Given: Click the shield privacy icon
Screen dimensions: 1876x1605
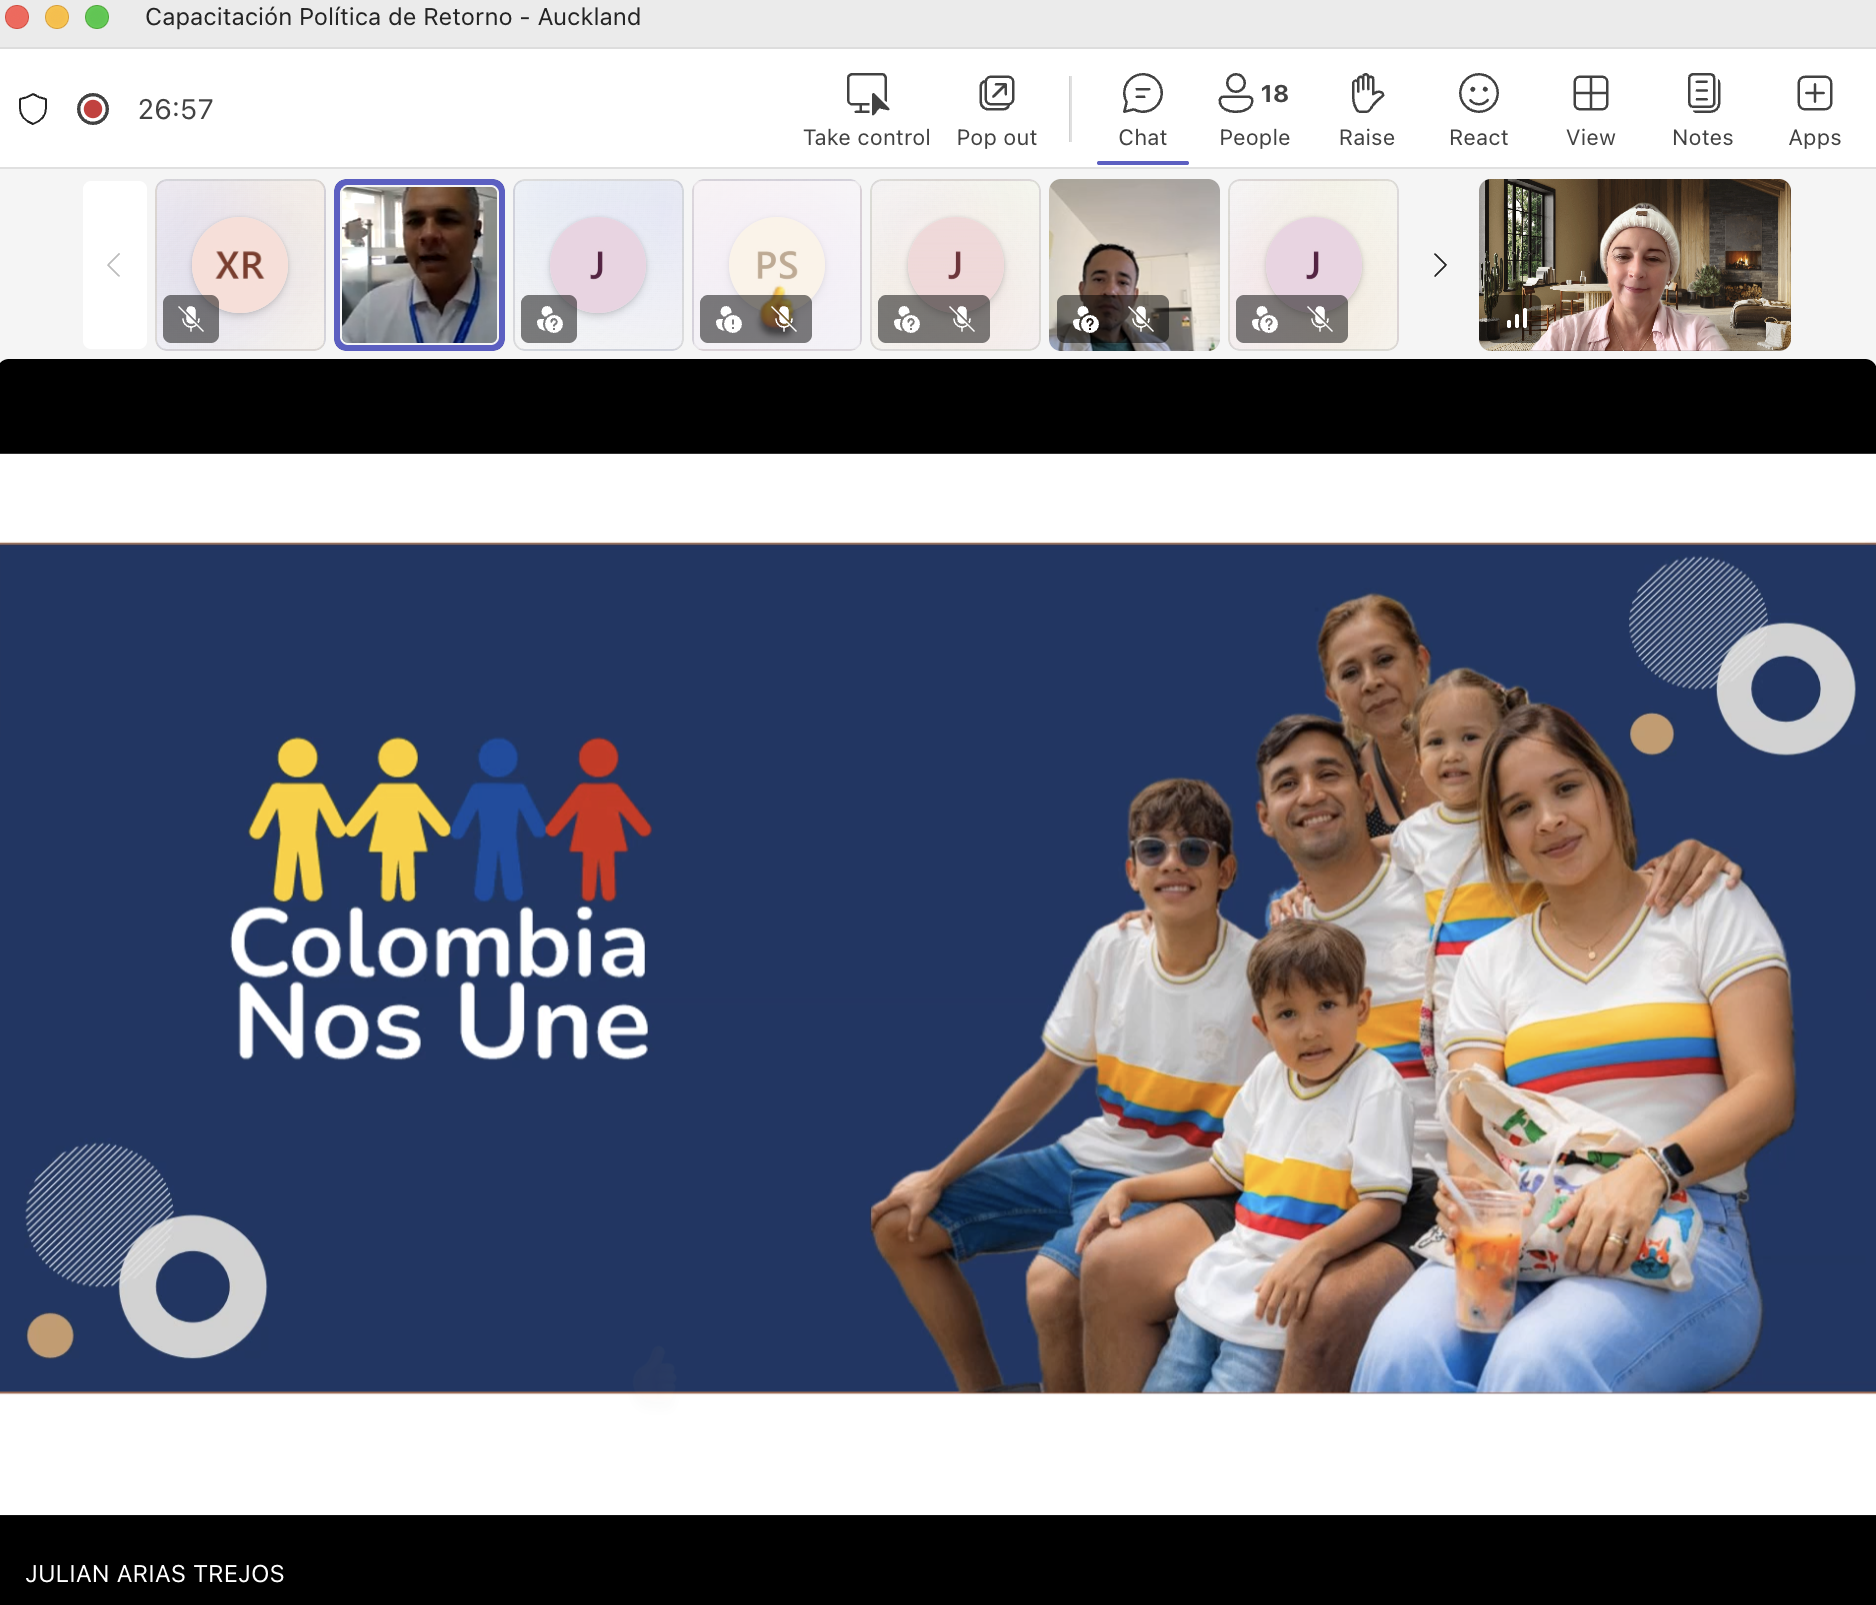Looking at the screenshot, I should tap(33, 108).
